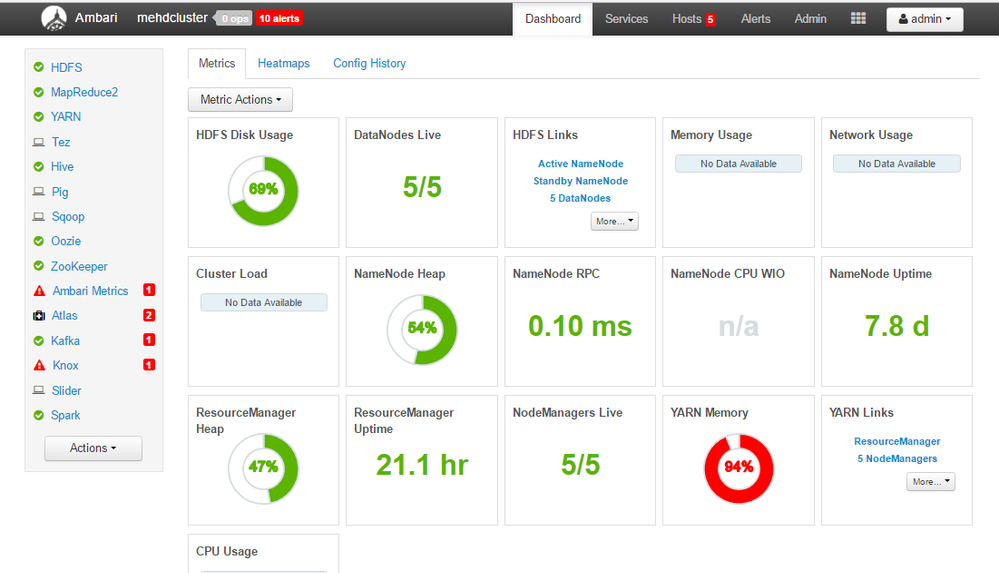Viewport: 999px width, 573px height.
Task: Click the green status icon beside HDFS
Action: pyautogui.click(x=39, y=67)
